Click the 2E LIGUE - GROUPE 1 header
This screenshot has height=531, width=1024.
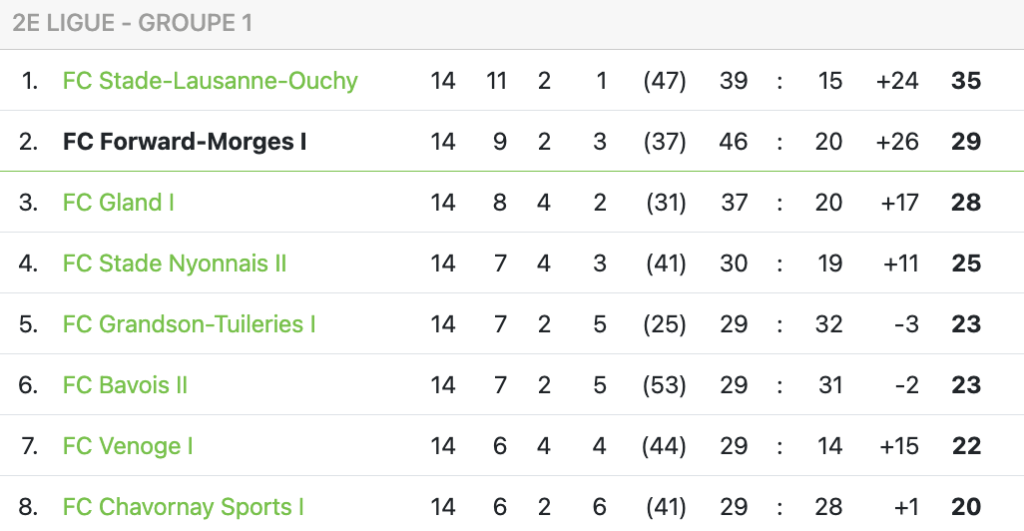(133, 23)
